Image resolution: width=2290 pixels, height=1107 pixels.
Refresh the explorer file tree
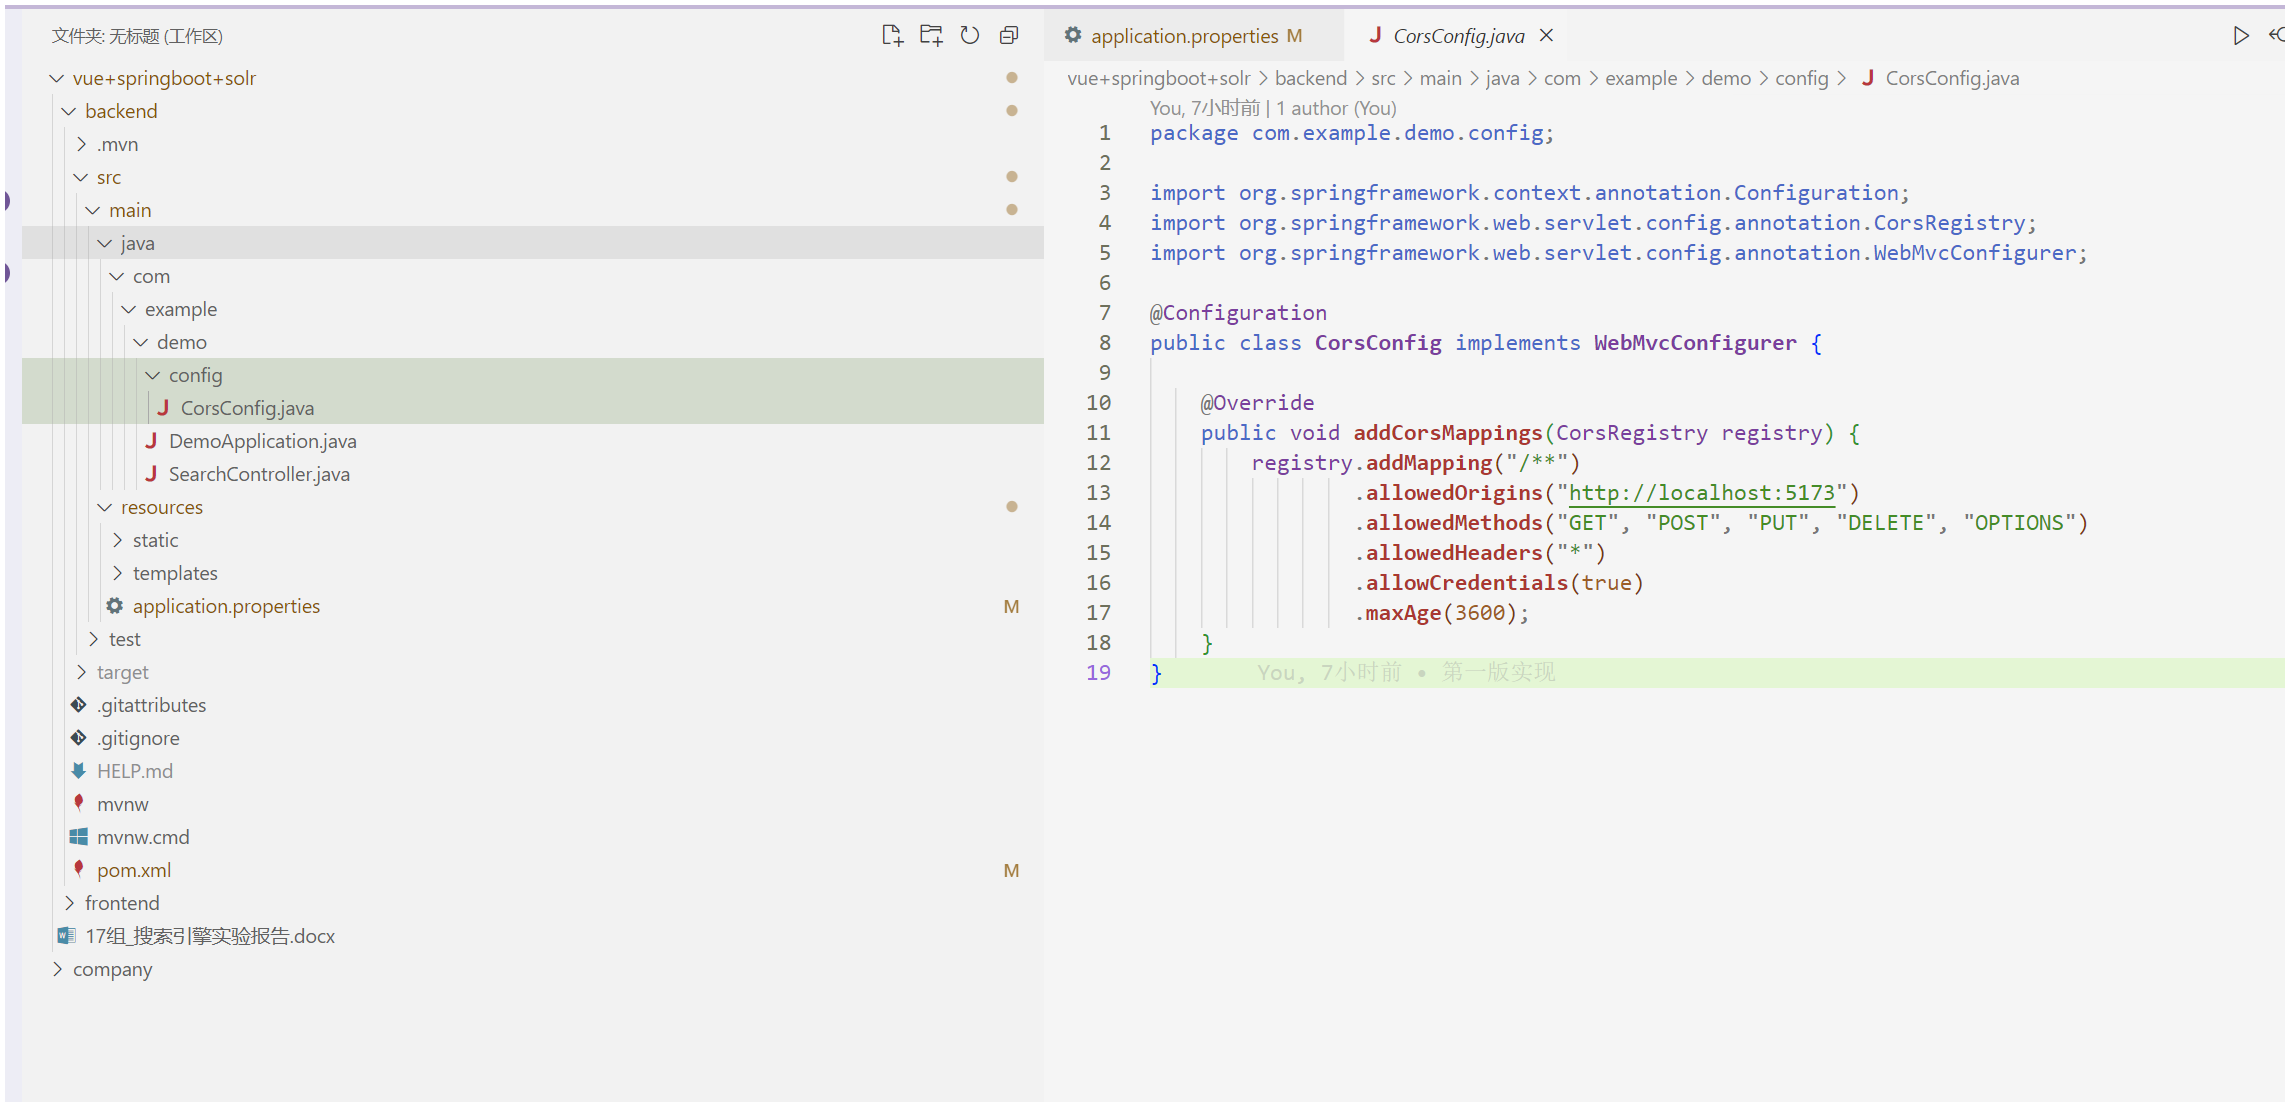pyautogui.click(x=970, y=36)
